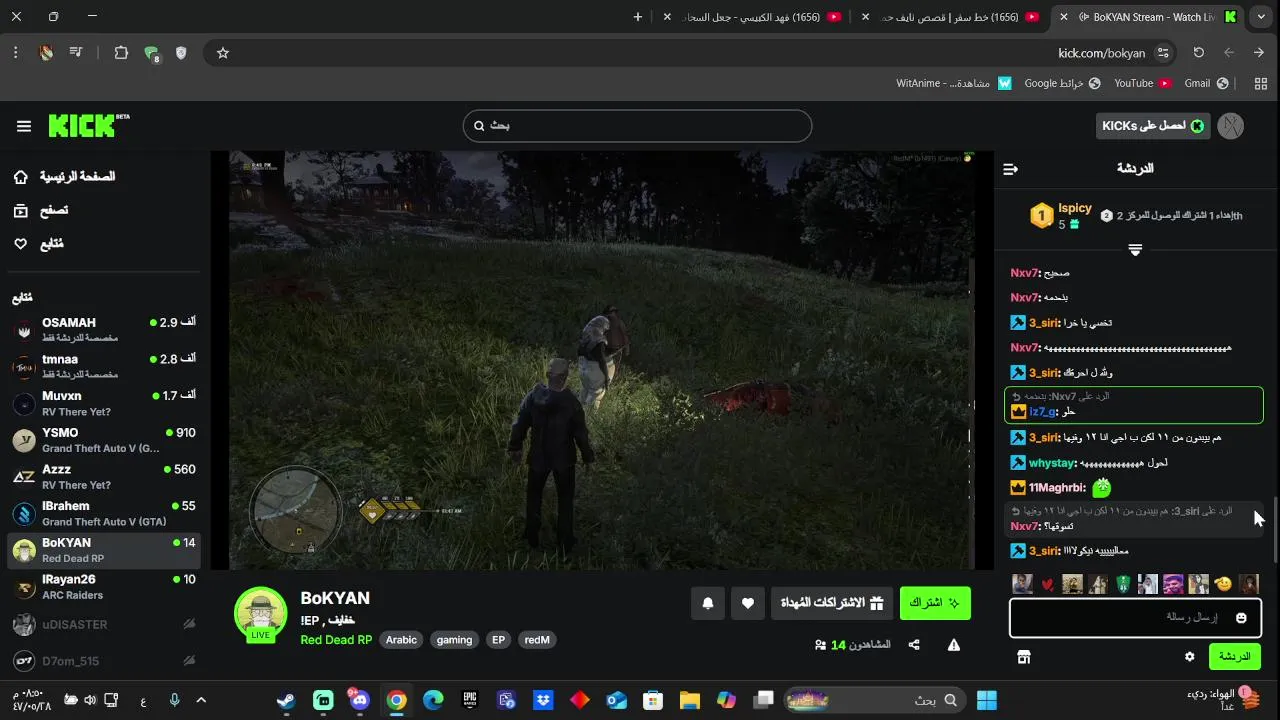1280x720 pixels.
Task: Click the iz7_g username in highlighted message
Action: click(x=1042, y=411)
